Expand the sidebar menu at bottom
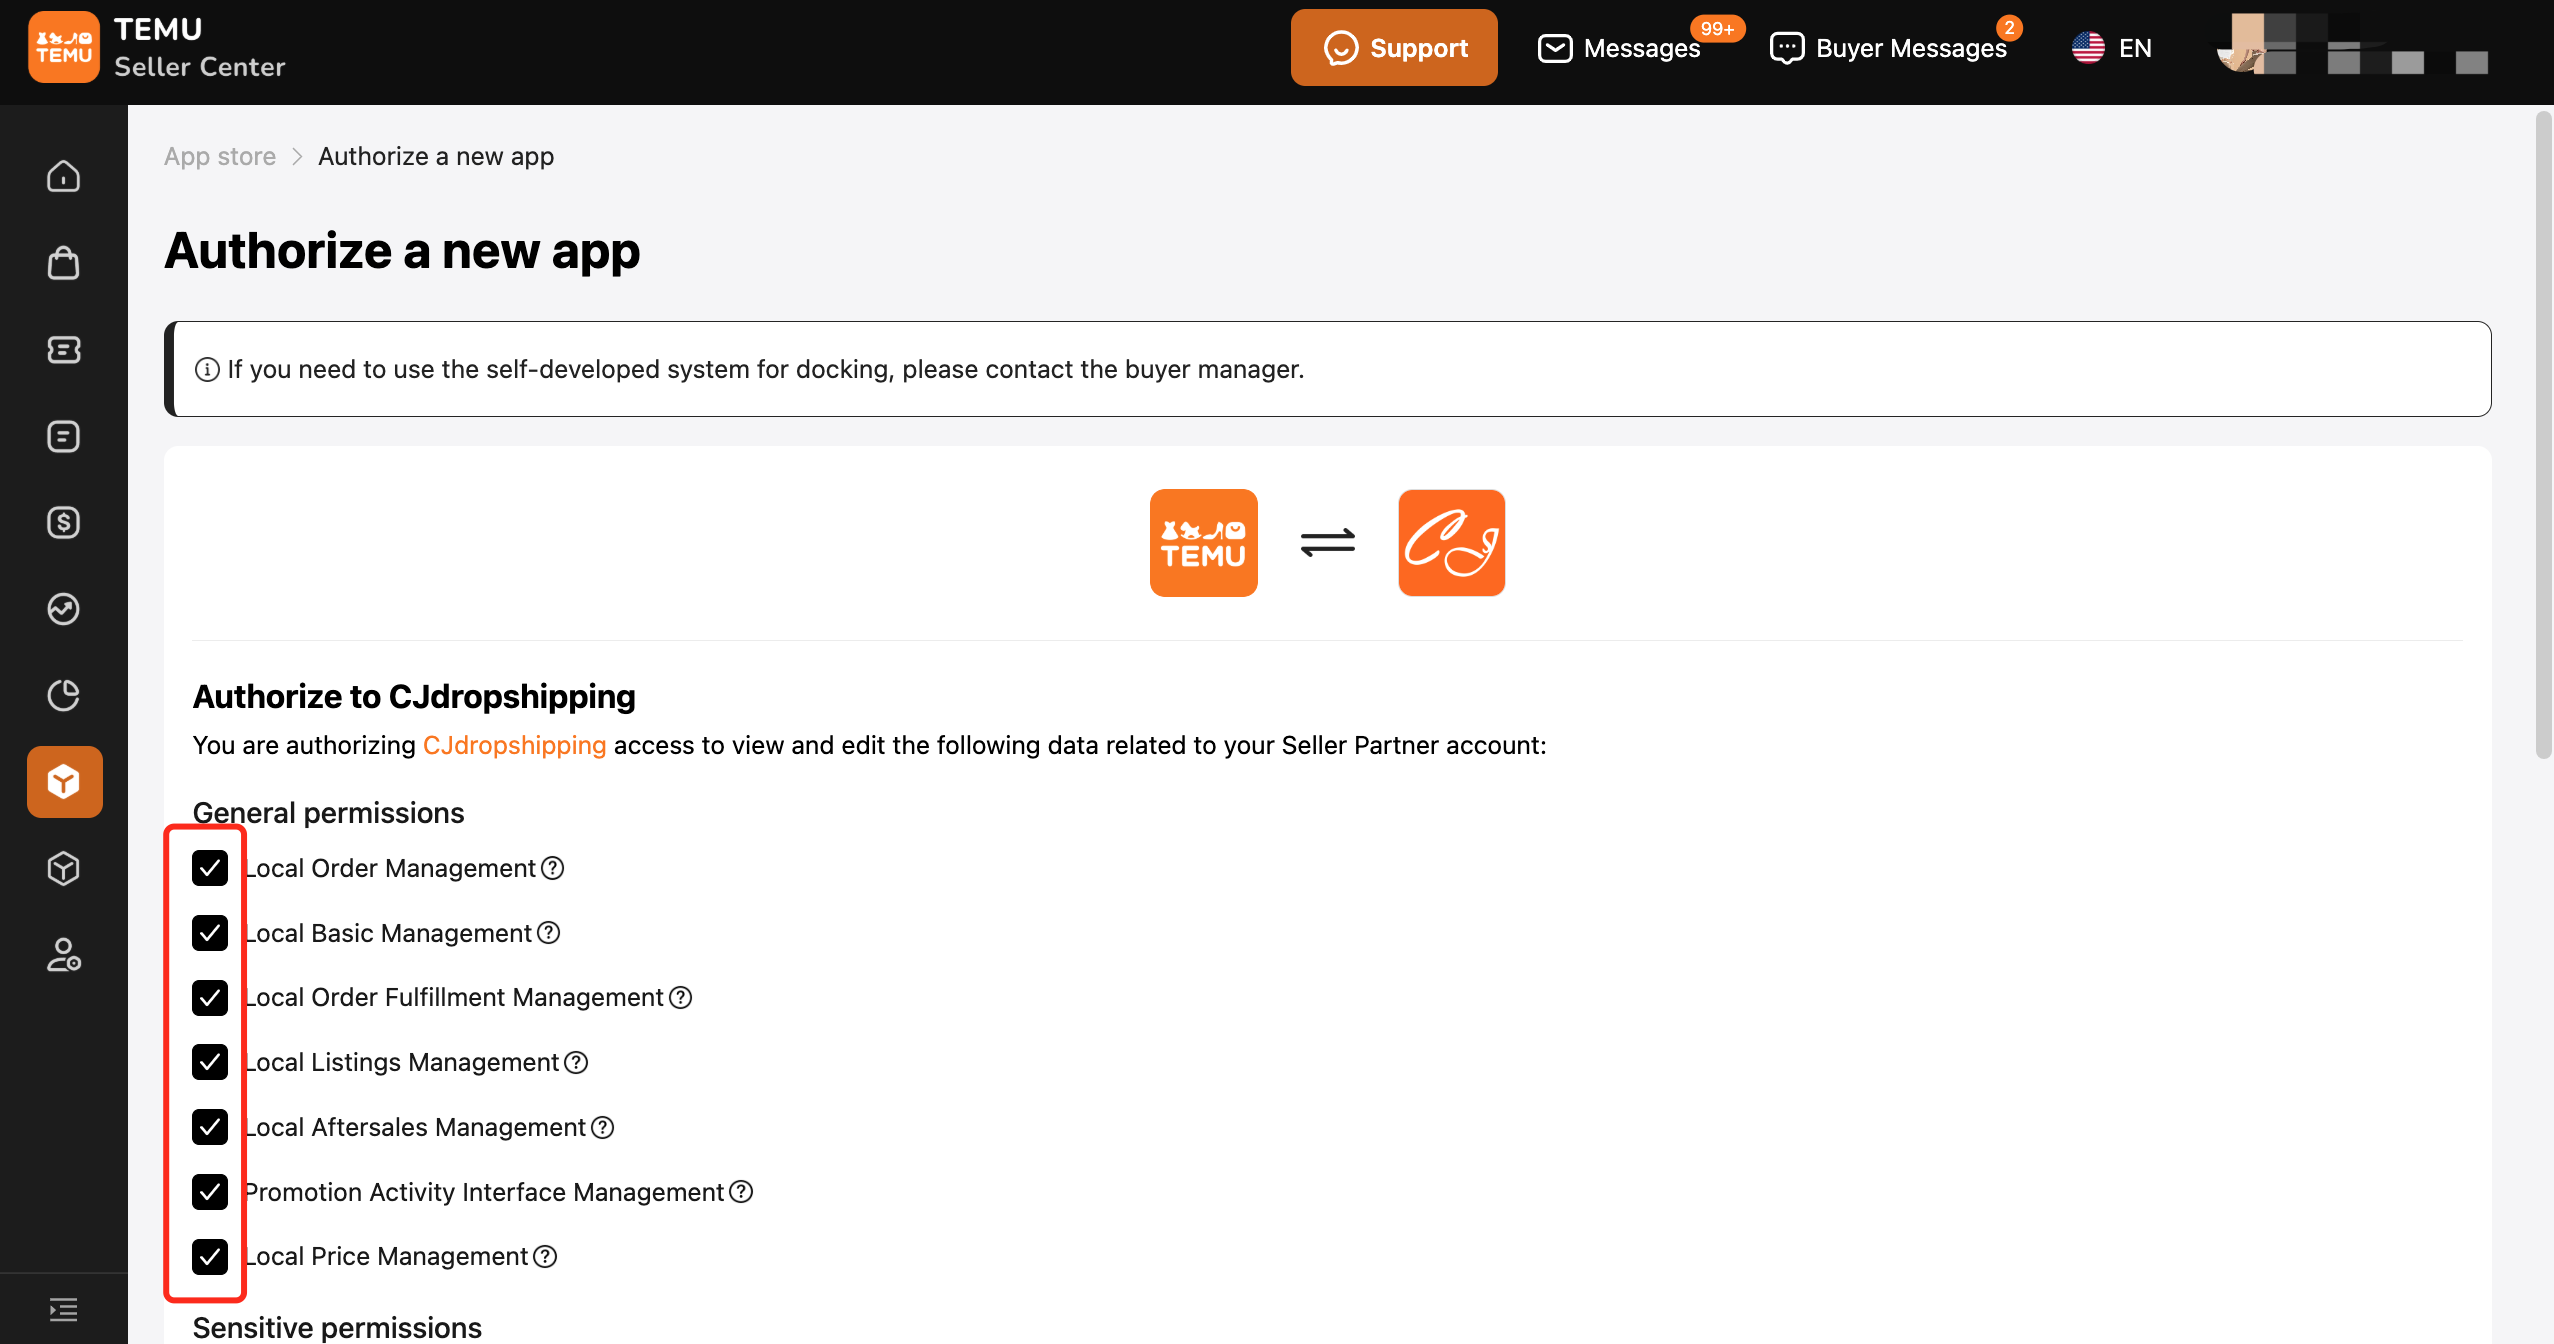This screenshot has height=1344, width=2554. tap(63, 1309)
